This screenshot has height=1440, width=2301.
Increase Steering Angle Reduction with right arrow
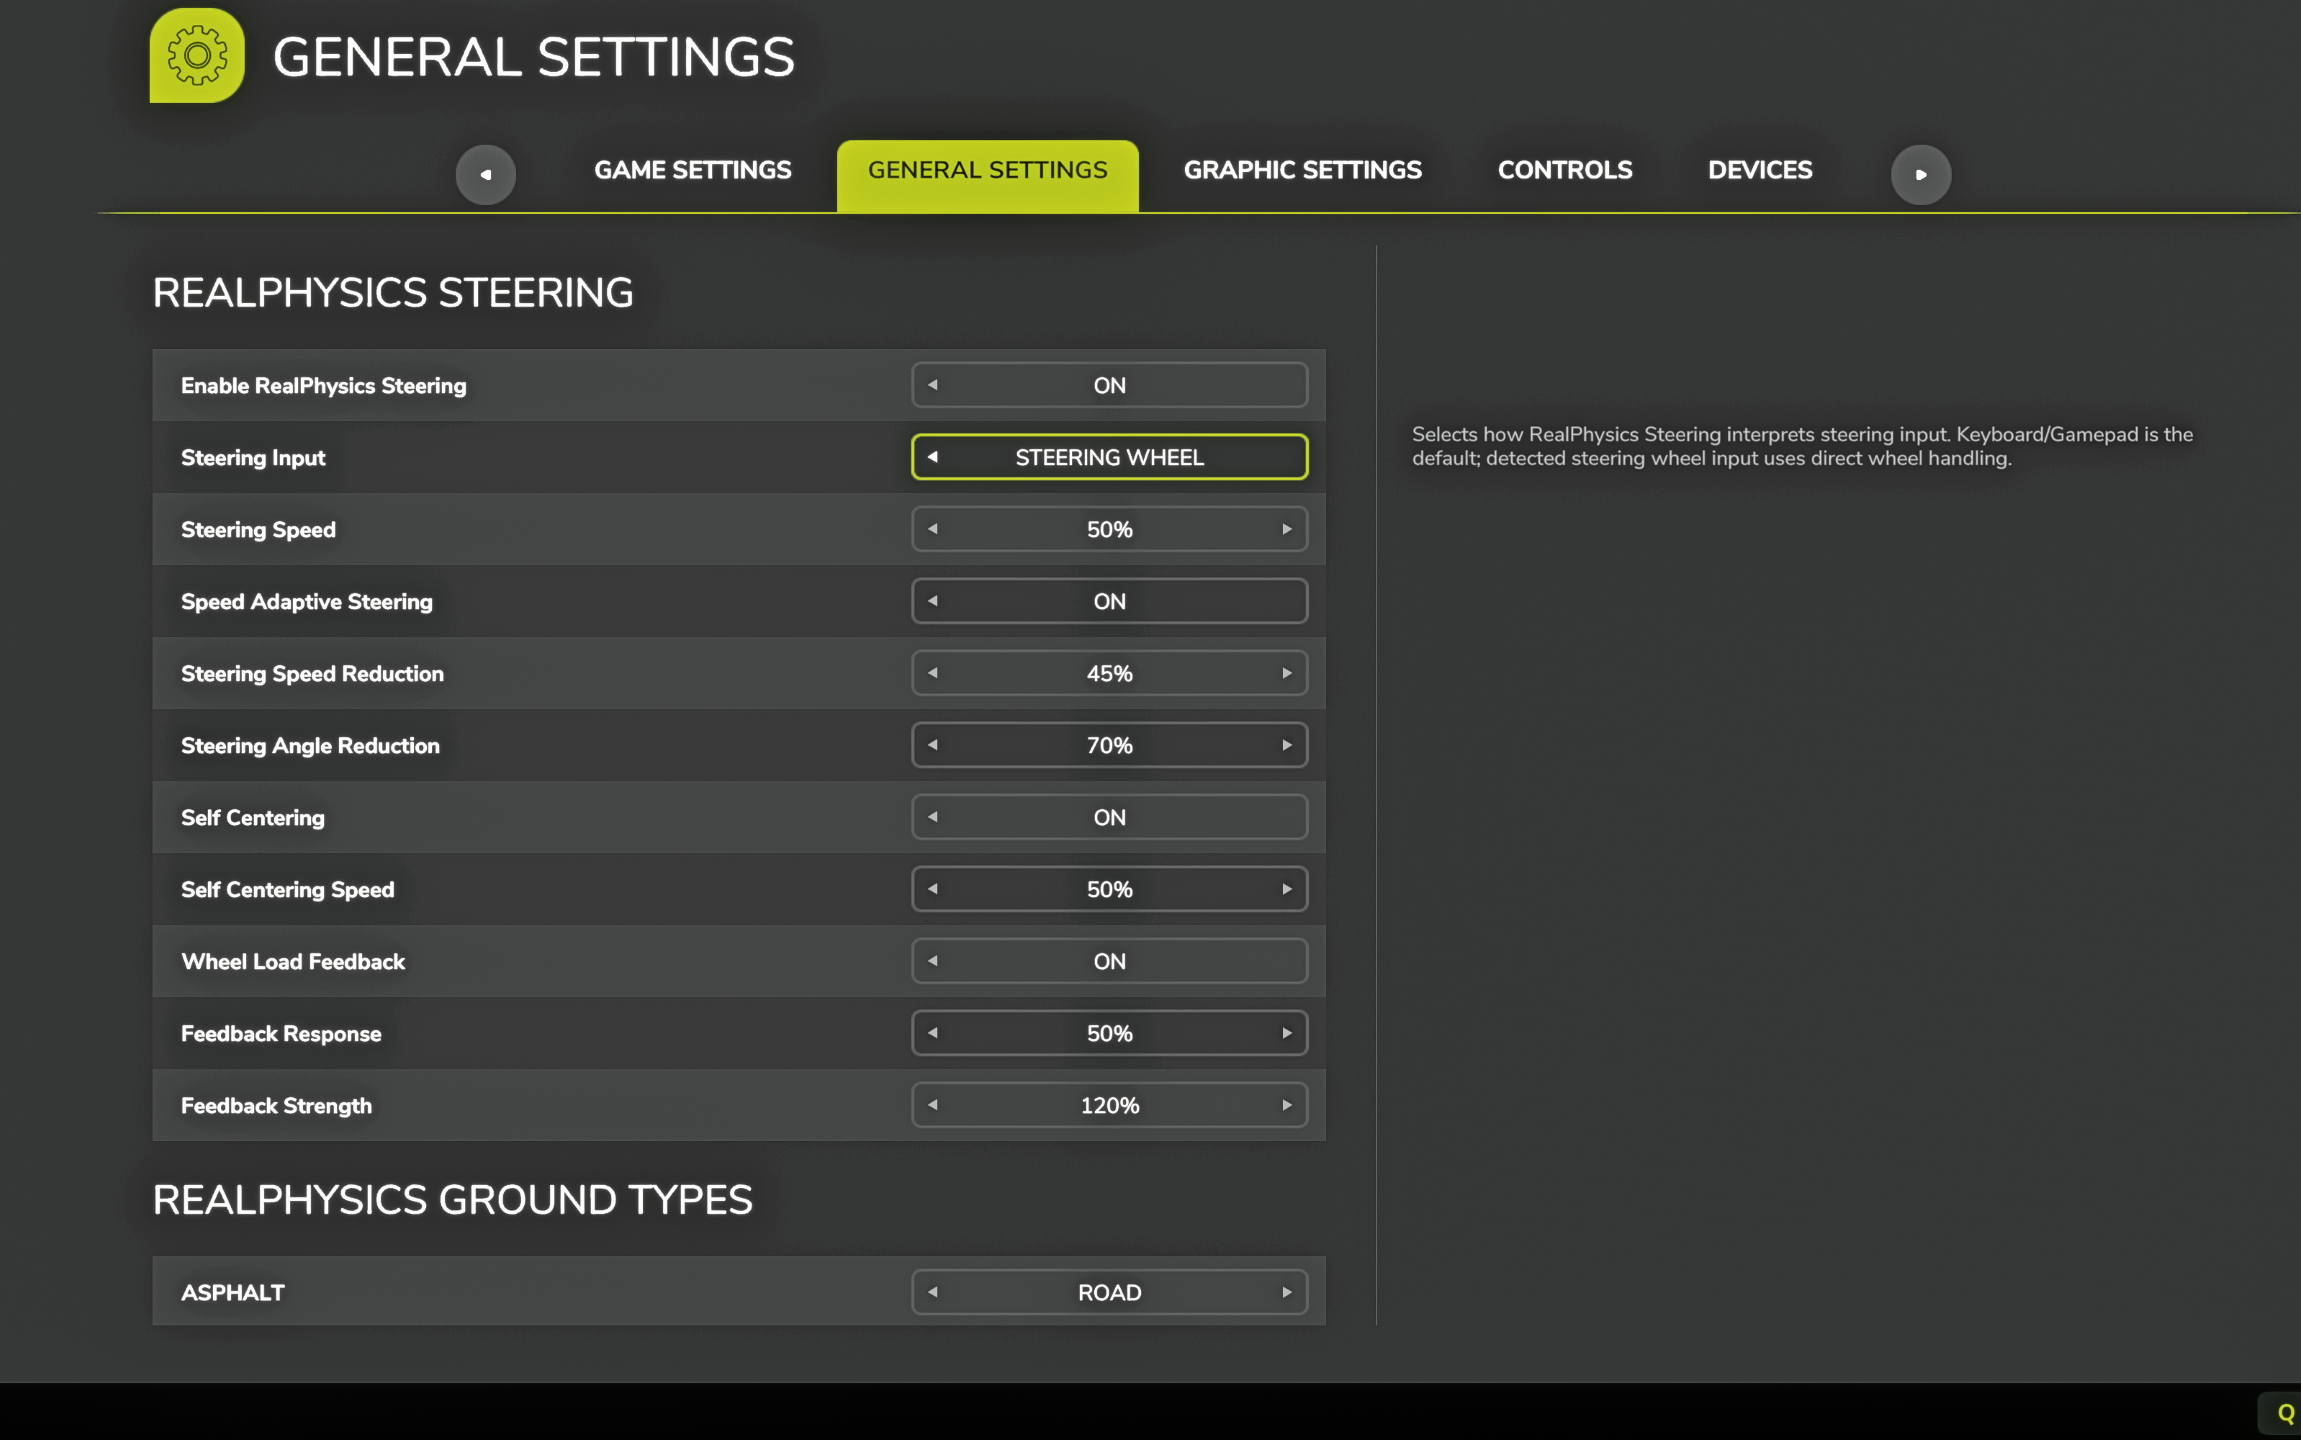[1287, 745]
